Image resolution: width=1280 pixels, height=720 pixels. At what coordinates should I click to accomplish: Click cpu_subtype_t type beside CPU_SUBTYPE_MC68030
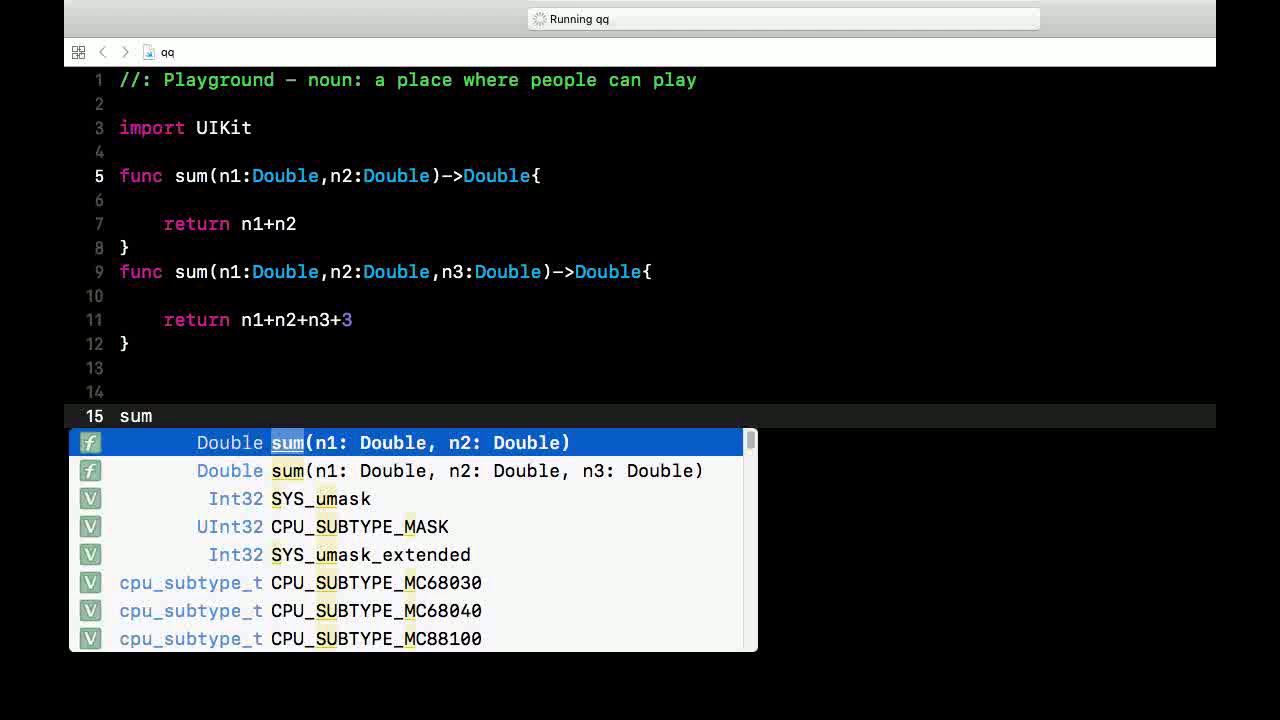[x=191, y=583]
